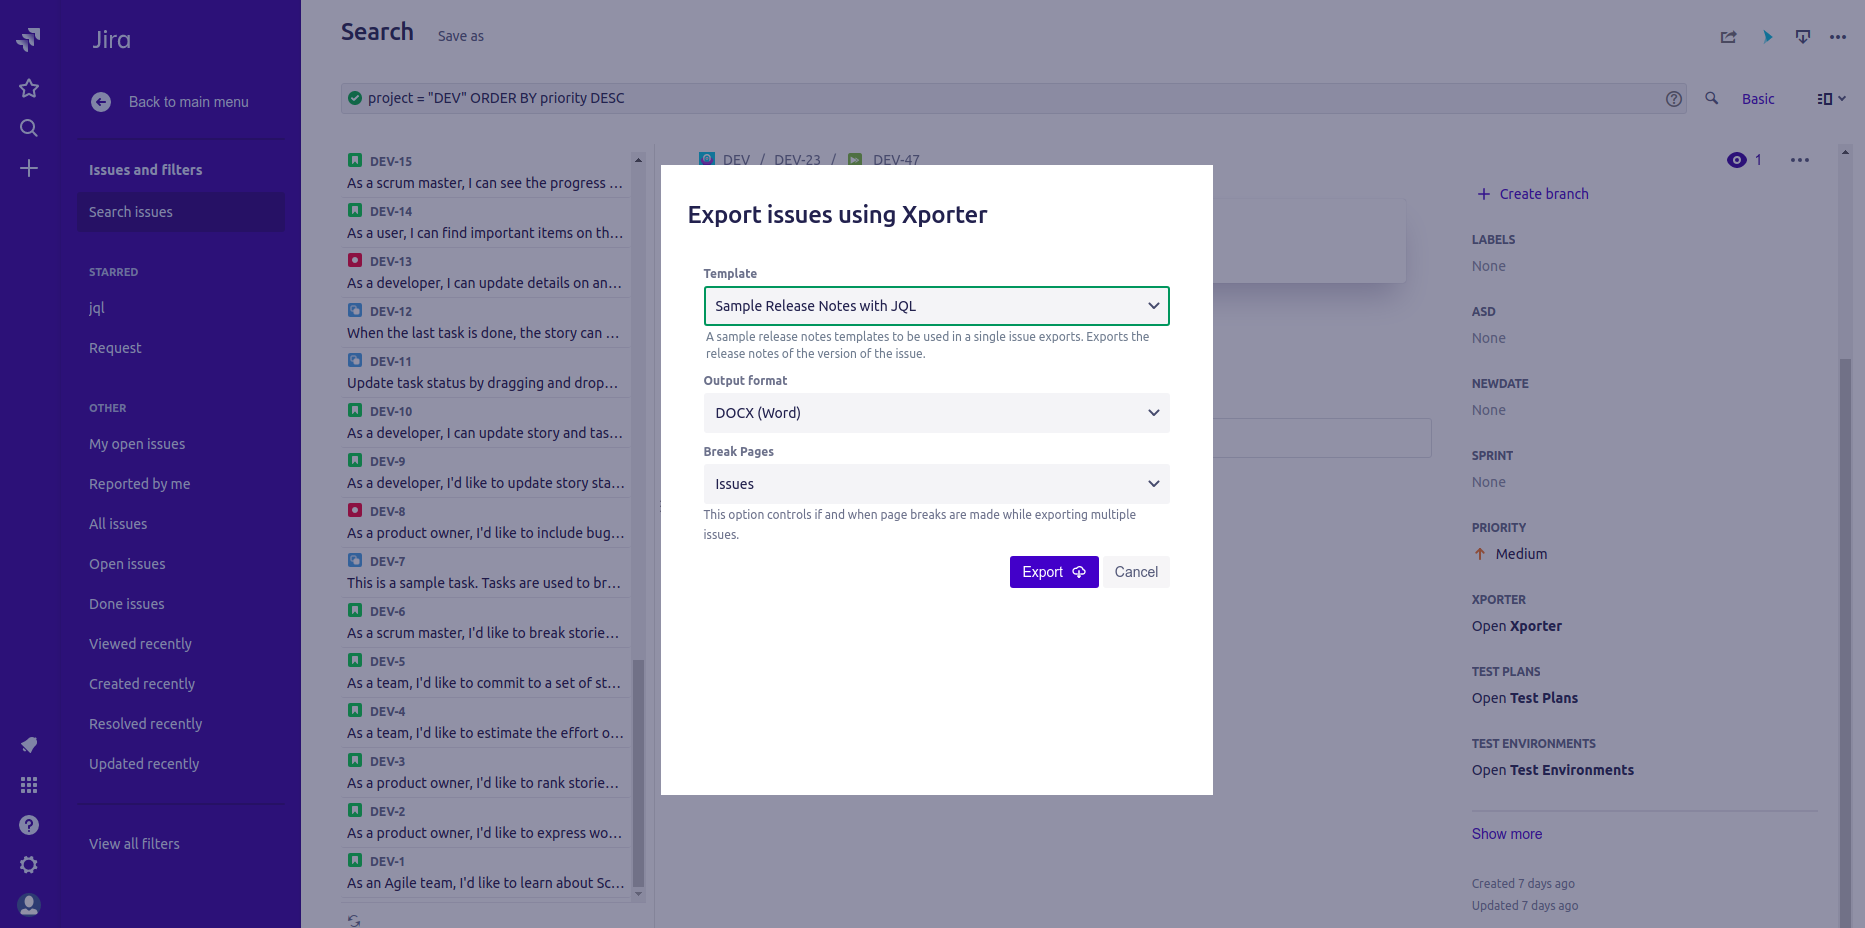Viewport: 1865px width, 928px height.
Task: Click the JQL query input field
Action: [1000, 98]
